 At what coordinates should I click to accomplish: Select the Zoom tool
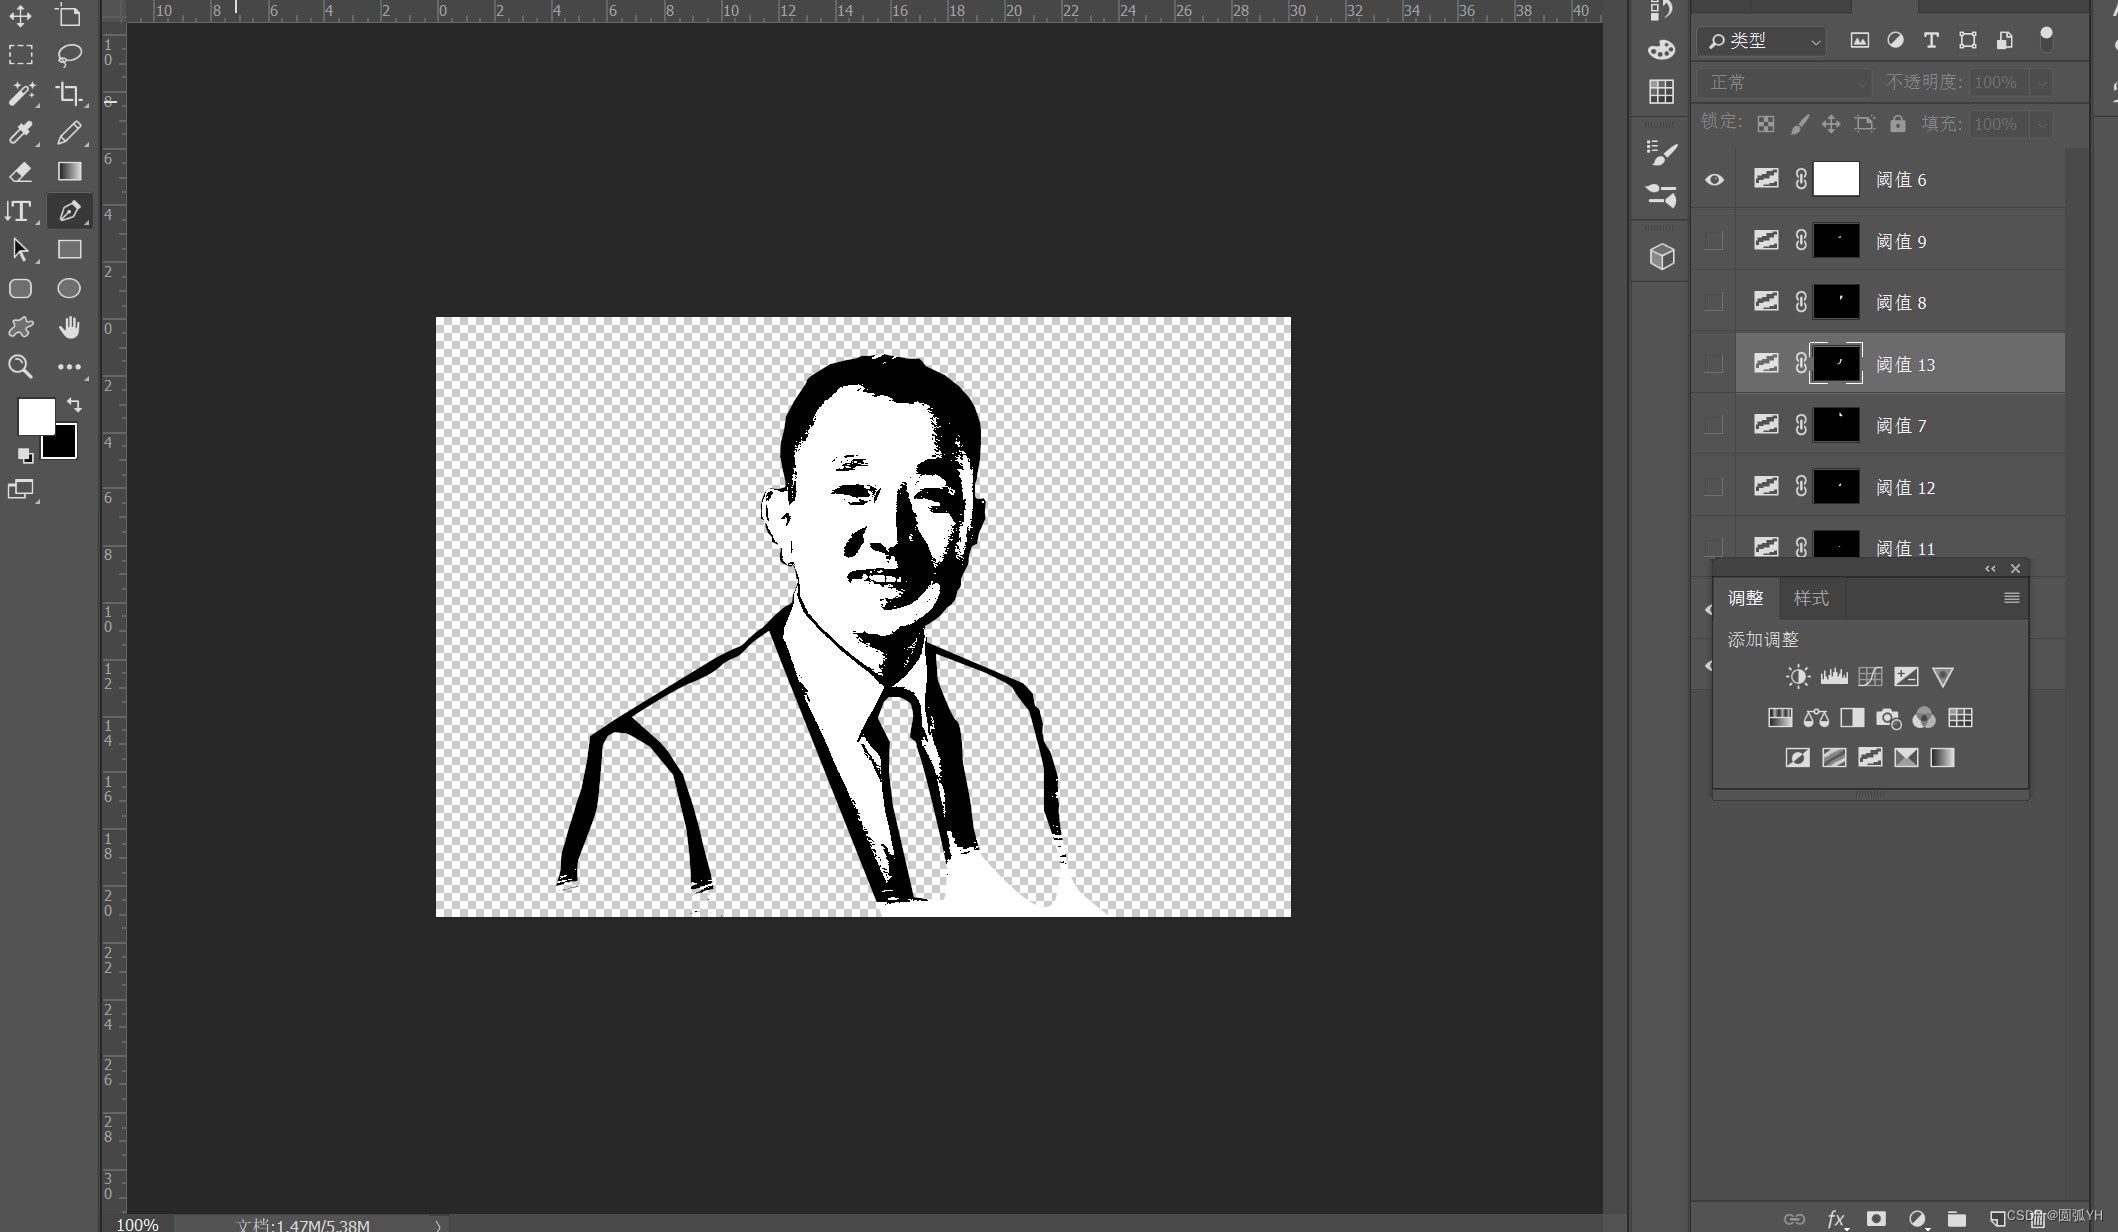pyautogui.click(x=20, y=367)
